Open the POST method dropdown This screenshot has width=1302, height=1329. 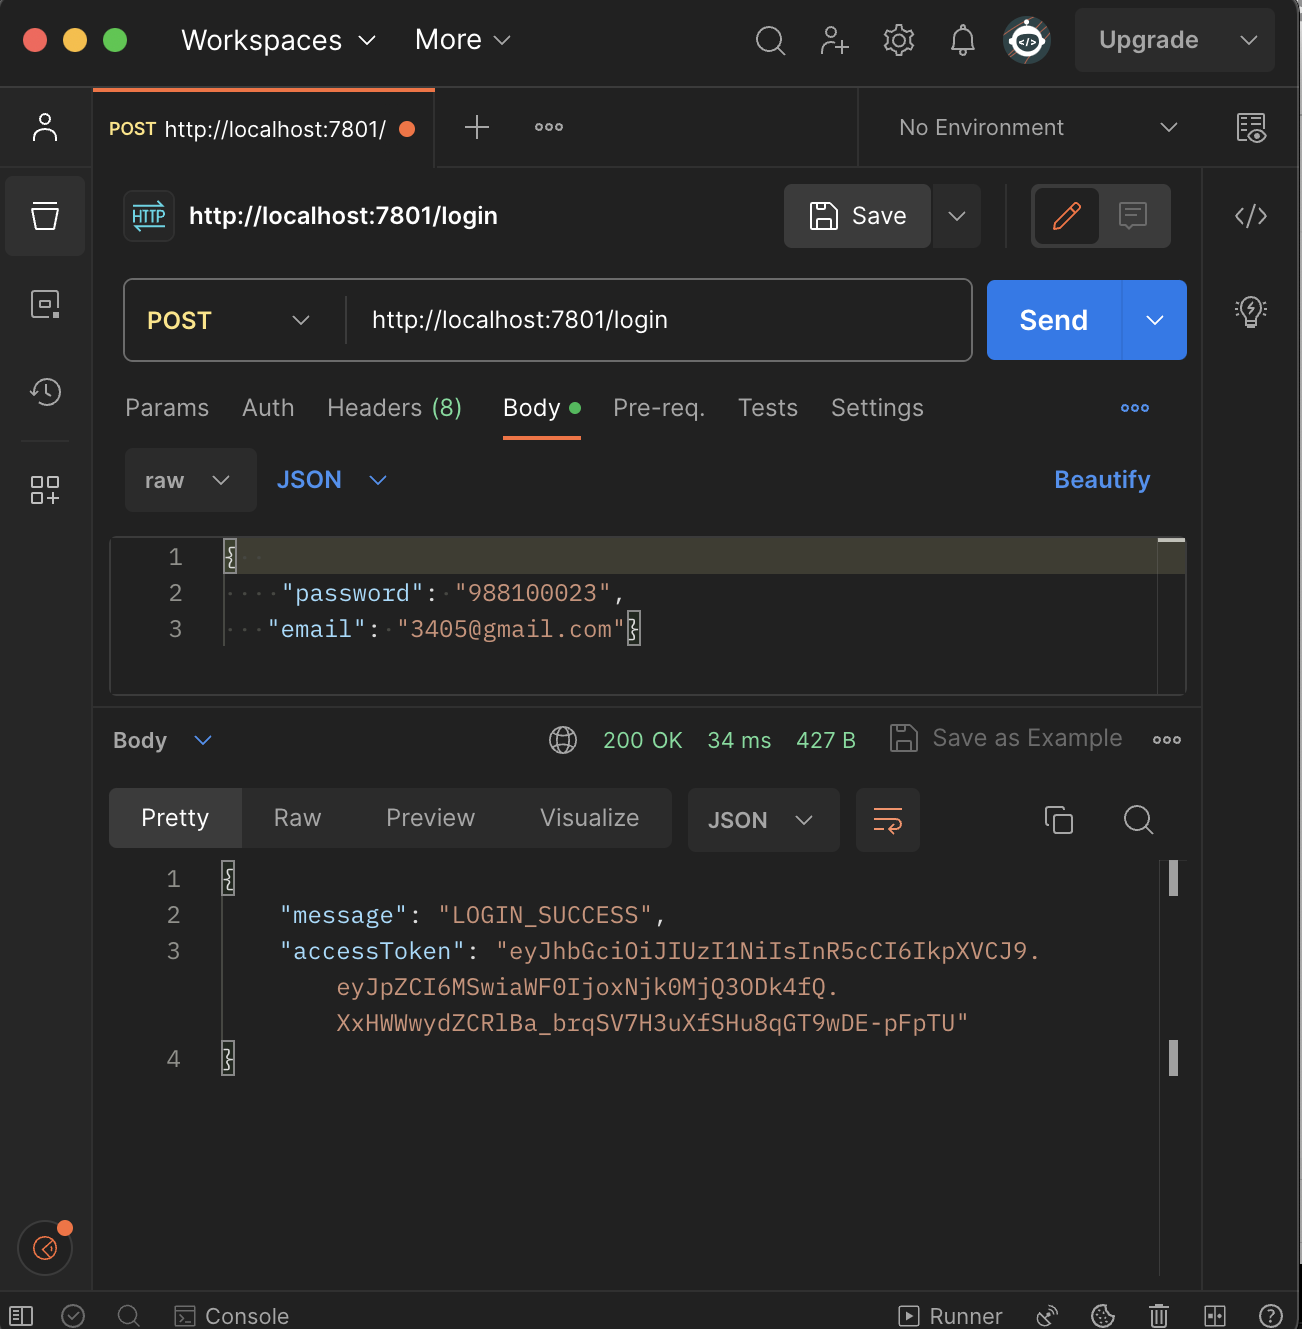[229, 320]
